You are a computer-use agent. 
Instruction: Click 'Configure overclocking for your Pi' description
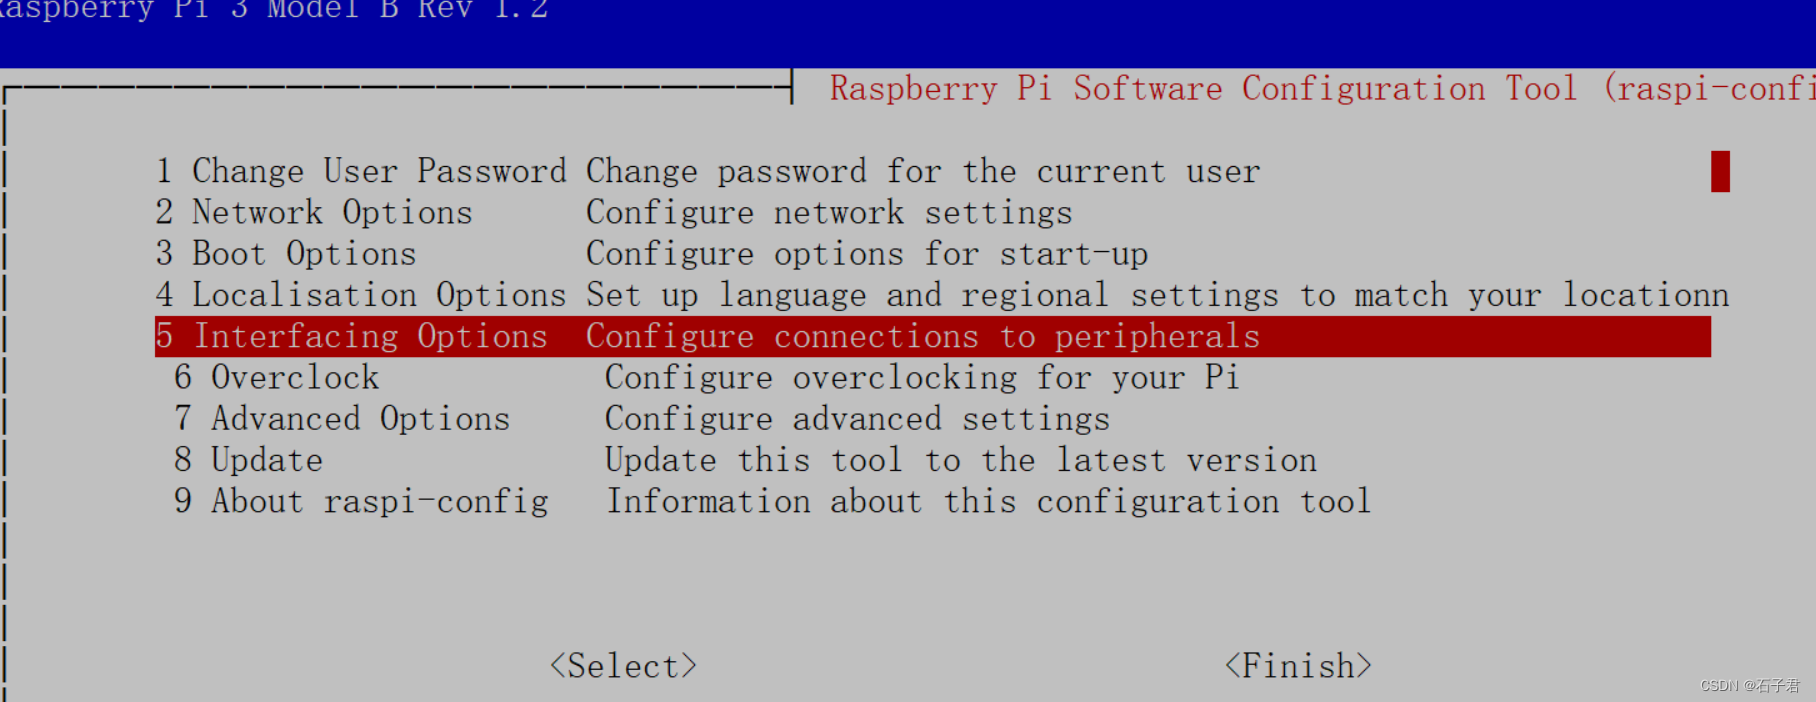(922, 378)
